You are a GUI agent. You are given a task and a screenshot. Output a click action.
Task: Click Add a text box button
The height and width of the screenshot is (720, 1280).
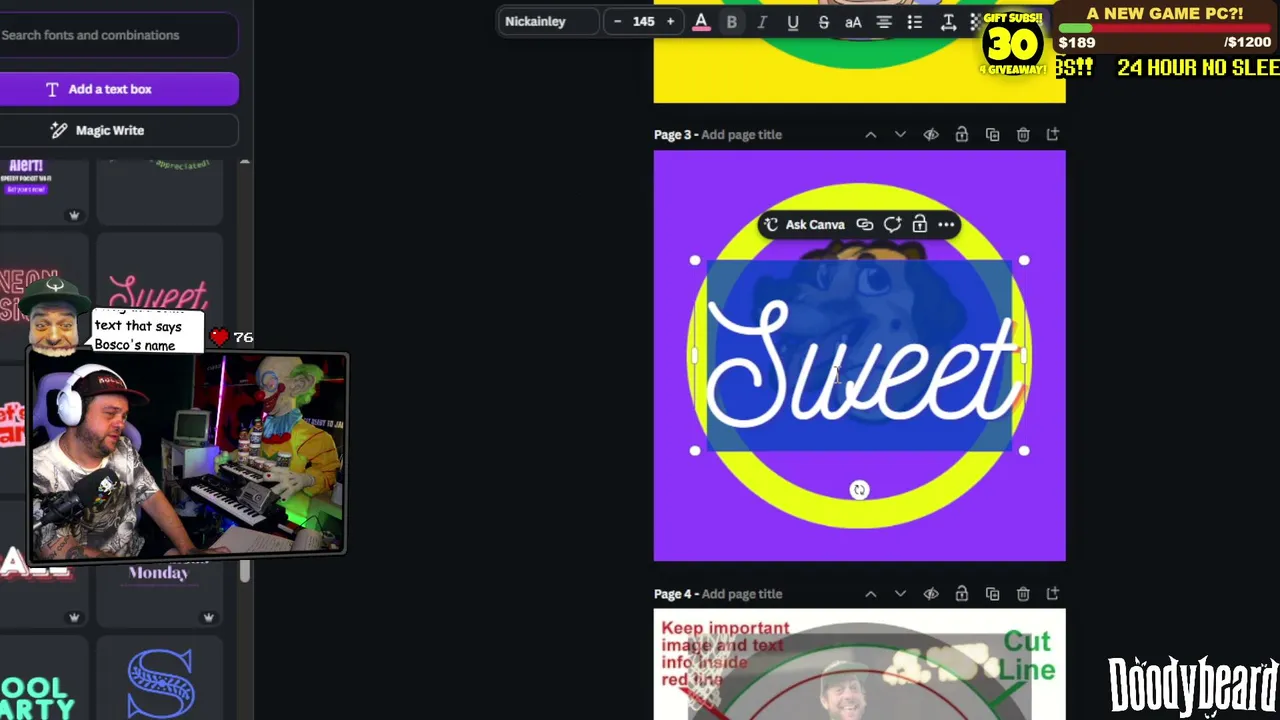118,89
